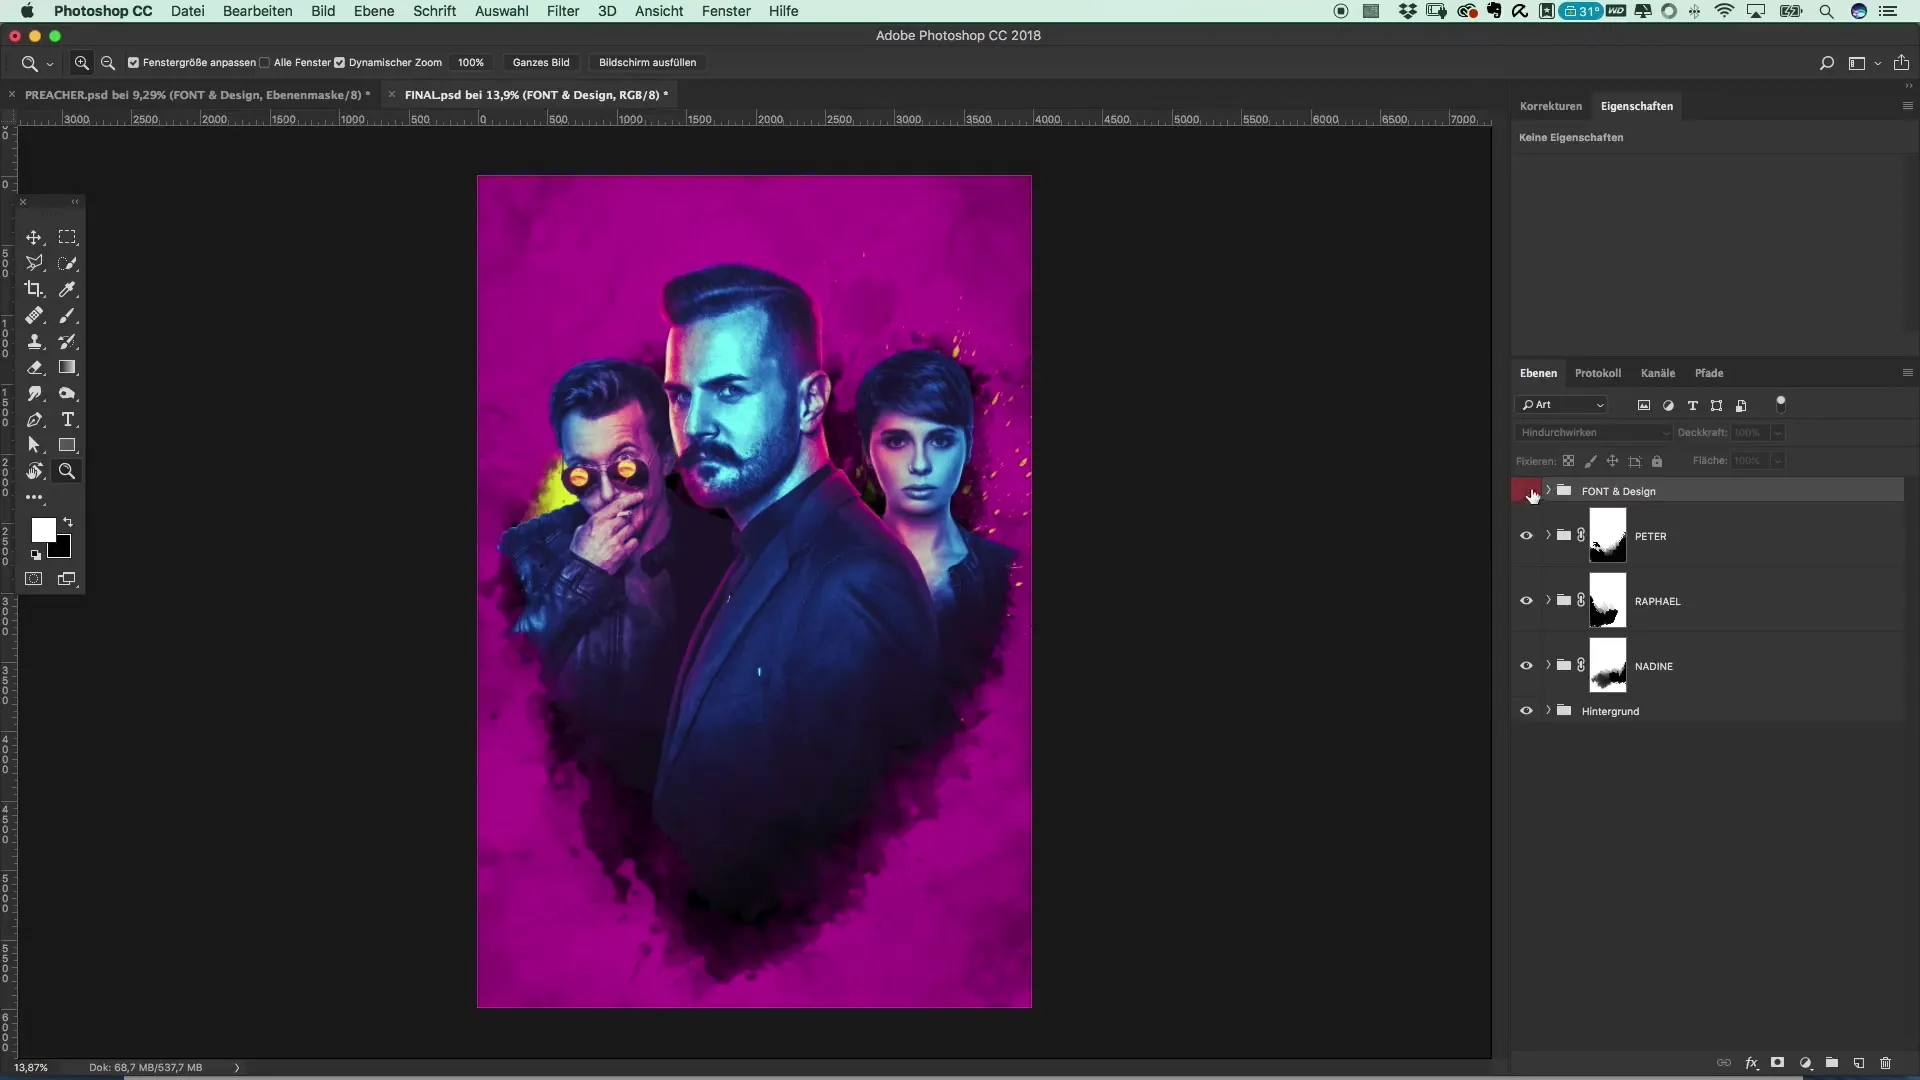Show the FONT & Design group visibility
Viewport: 1920px width, 1080px height.
click(1526, 491)
